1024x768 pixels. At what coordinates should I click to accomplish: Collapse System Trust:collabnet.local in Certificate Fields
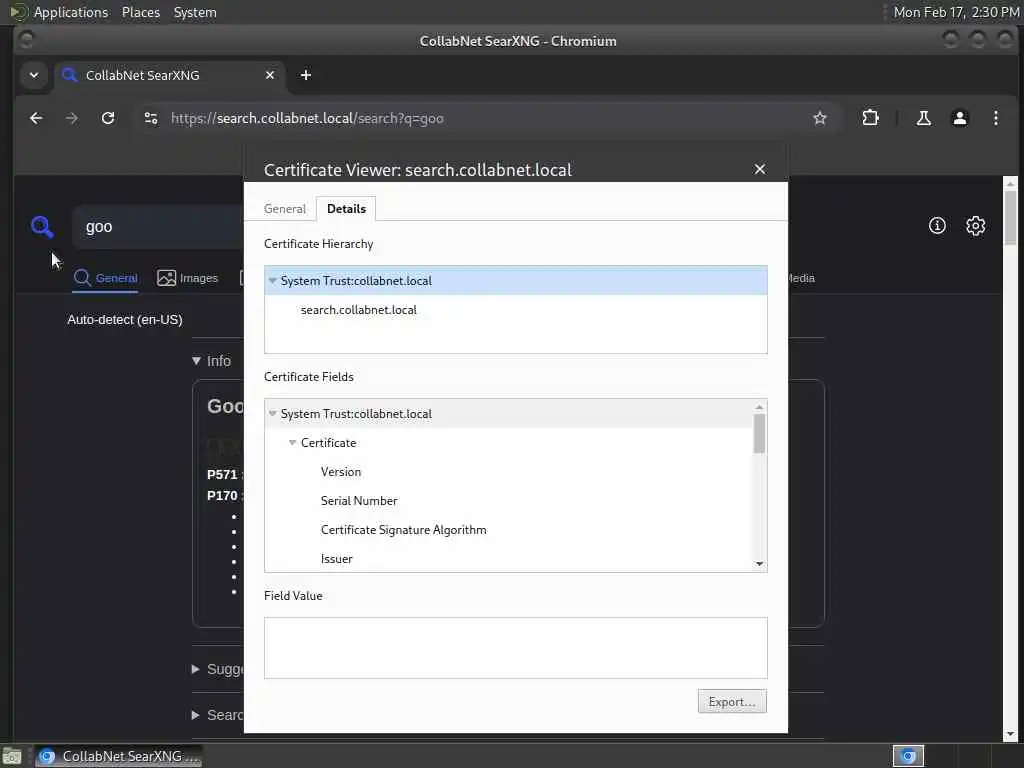[273, 414]
